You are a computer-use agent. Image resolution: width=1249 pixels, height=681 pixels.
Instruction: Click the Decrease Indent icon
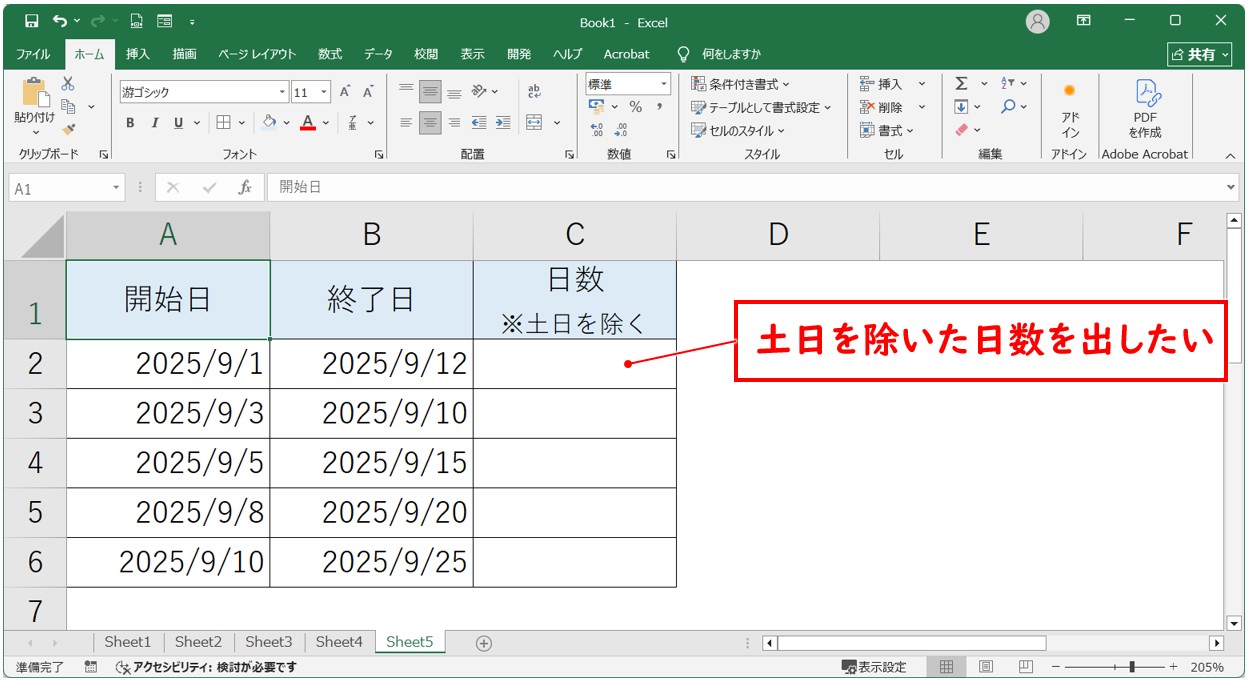[x=479, y=123]
